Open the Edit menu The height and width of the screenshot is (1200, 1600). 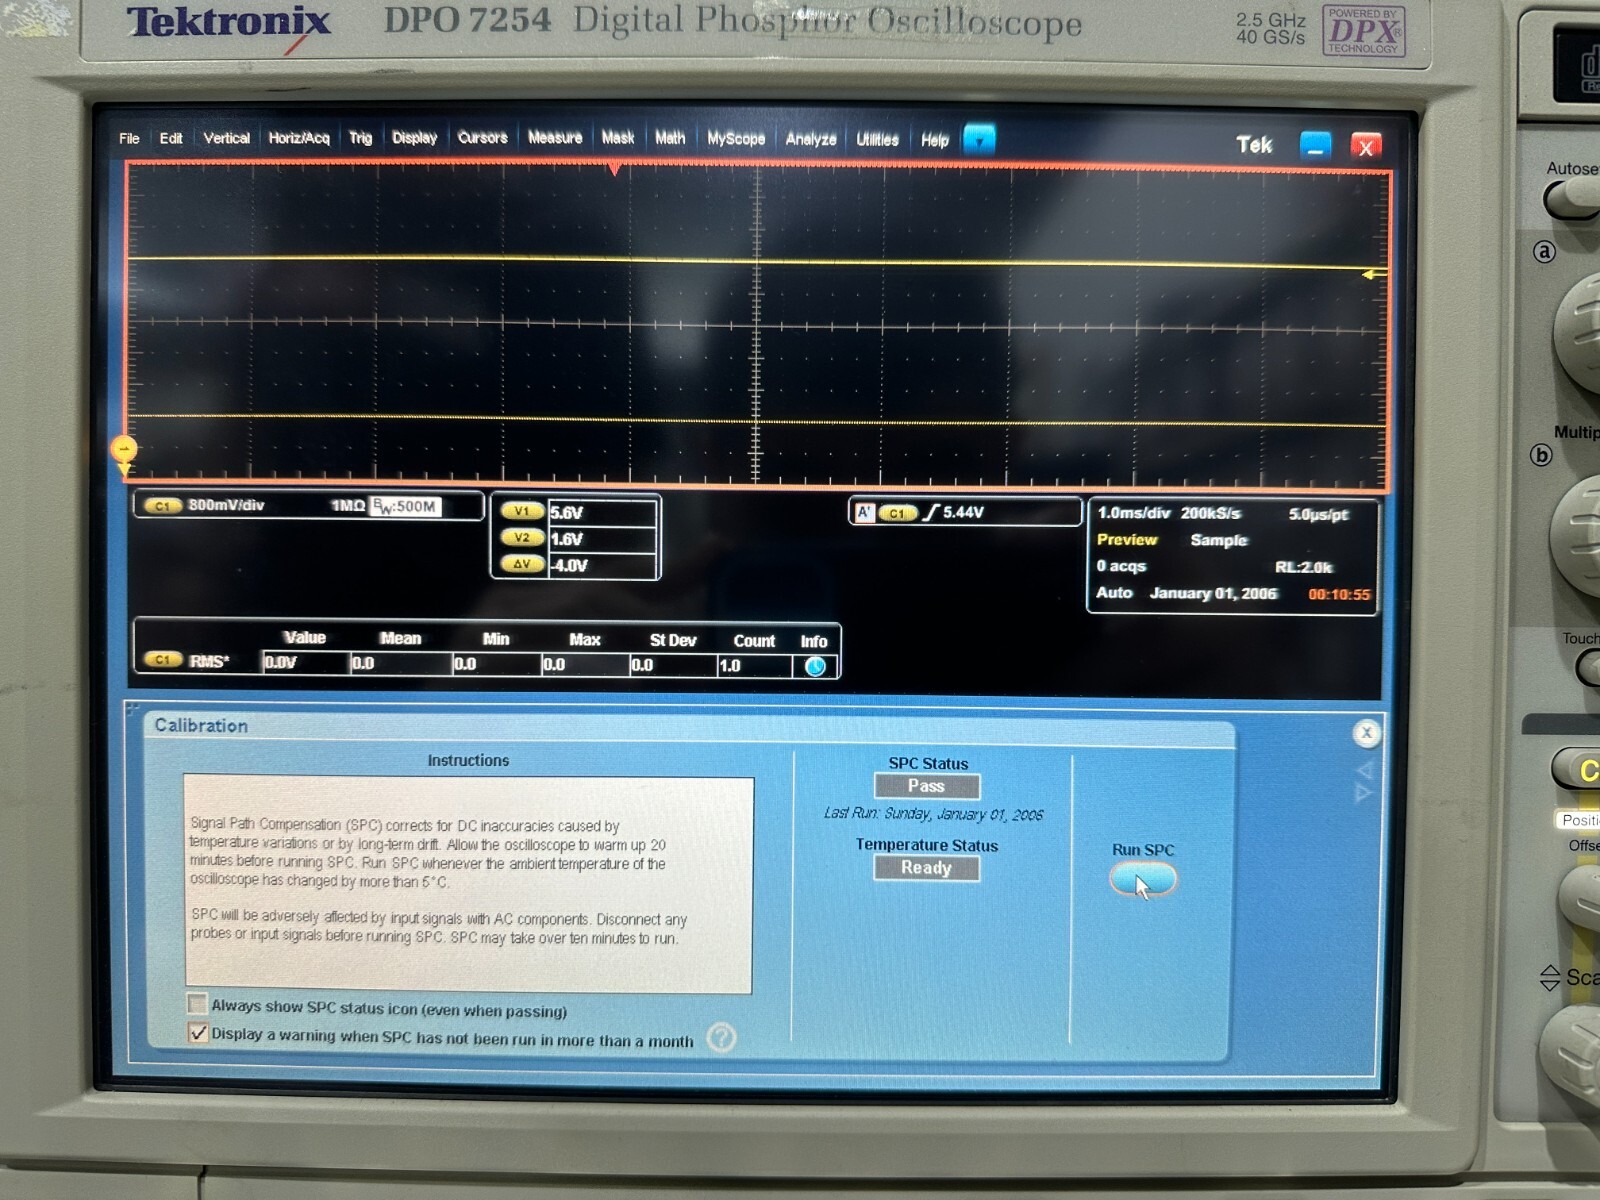click(171, 138)
